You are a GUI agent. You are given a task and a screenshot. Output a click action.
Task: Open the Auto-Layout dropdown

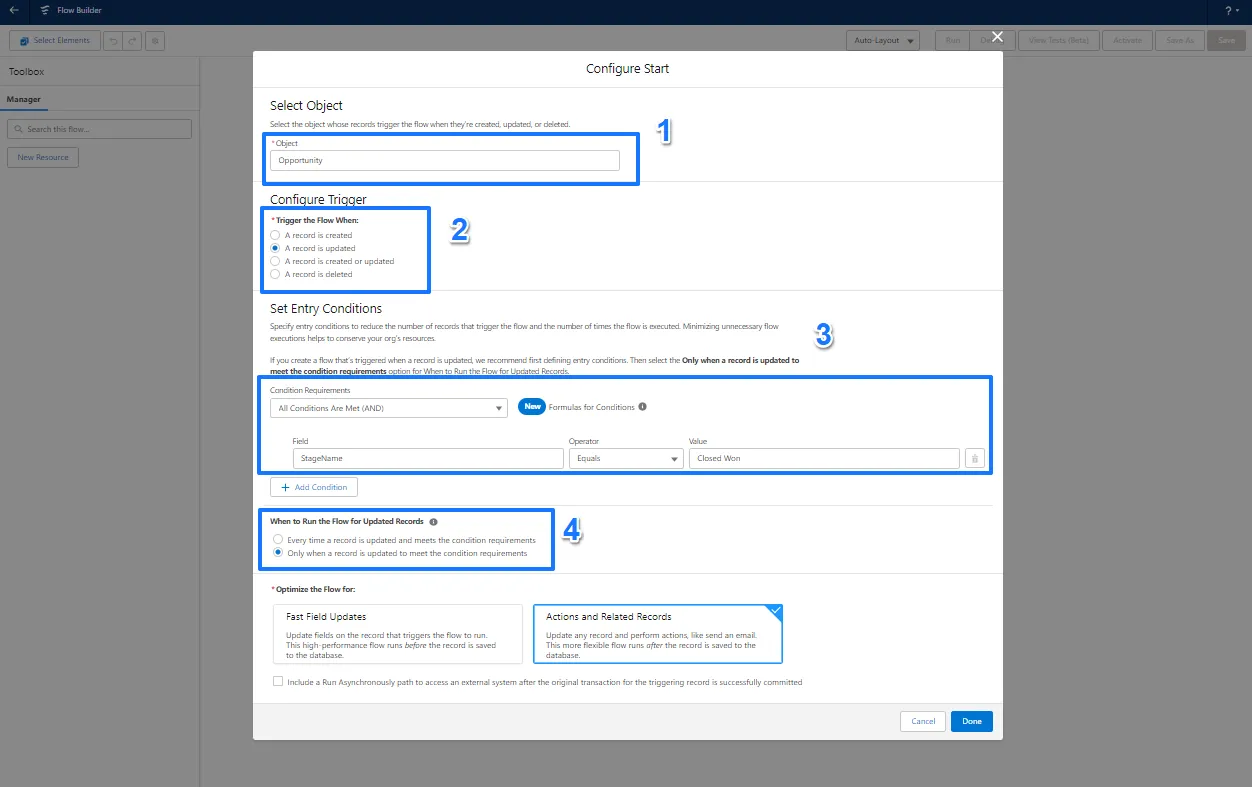[883, 41]
